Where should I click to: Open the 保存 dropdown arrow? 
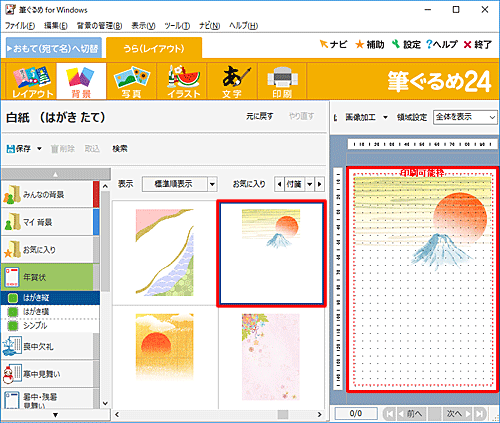(39, 148)
